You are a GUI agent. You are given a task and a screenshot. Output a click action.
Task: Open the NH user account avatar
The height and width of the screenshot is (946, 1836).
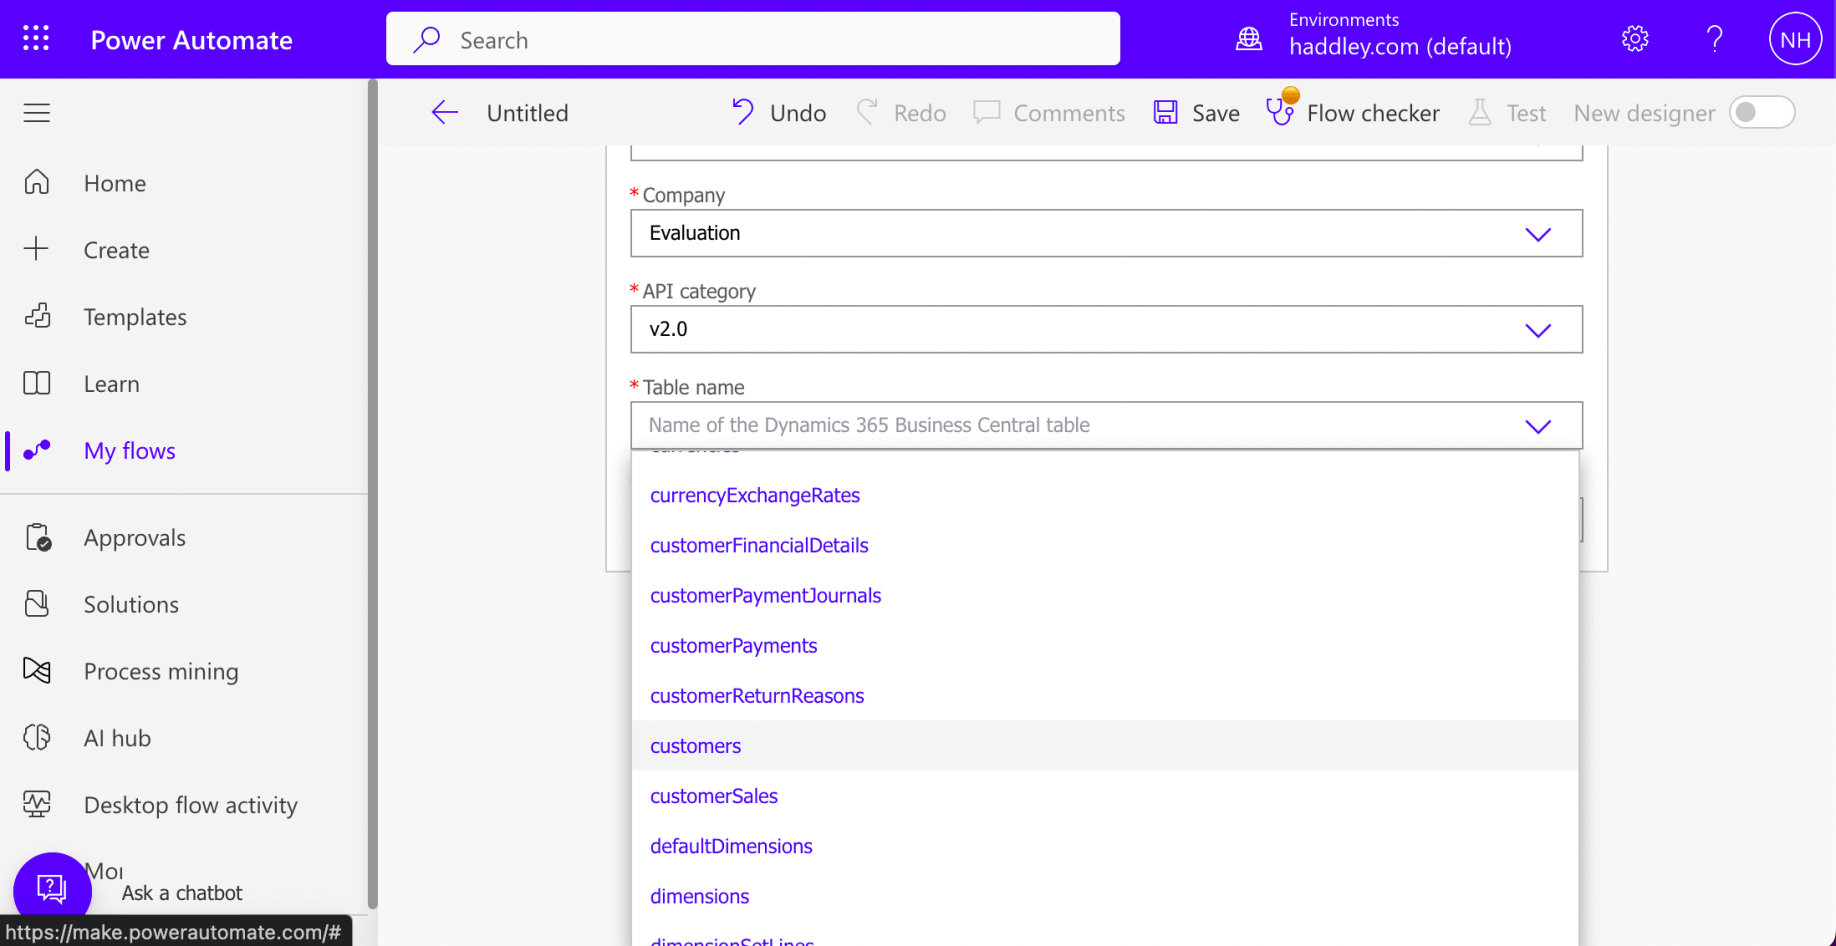[1794, 39]
